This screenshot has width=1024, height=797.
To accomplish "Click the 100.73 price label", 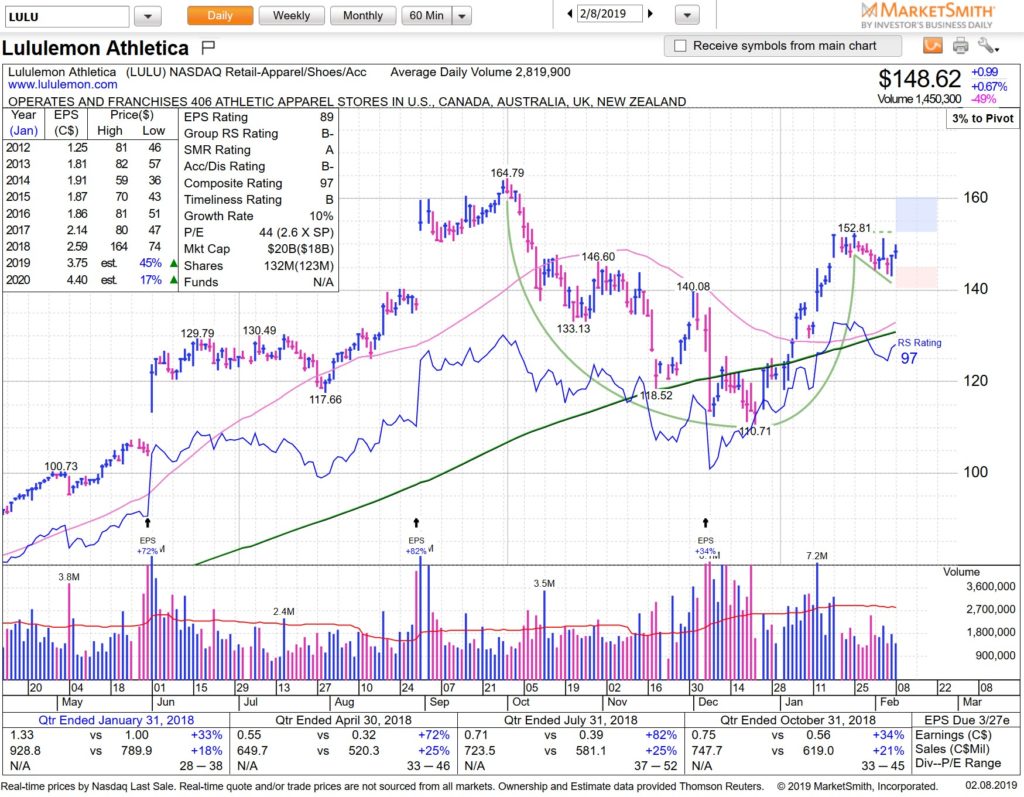I will (x=61, y=466).
